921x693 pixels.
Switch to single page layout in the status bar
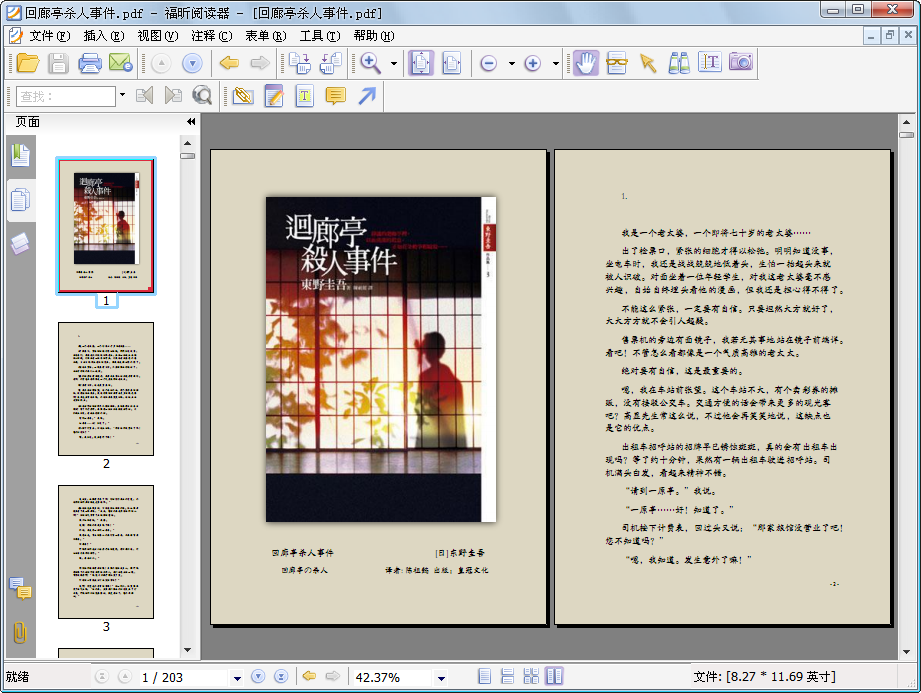coord(485,677)
